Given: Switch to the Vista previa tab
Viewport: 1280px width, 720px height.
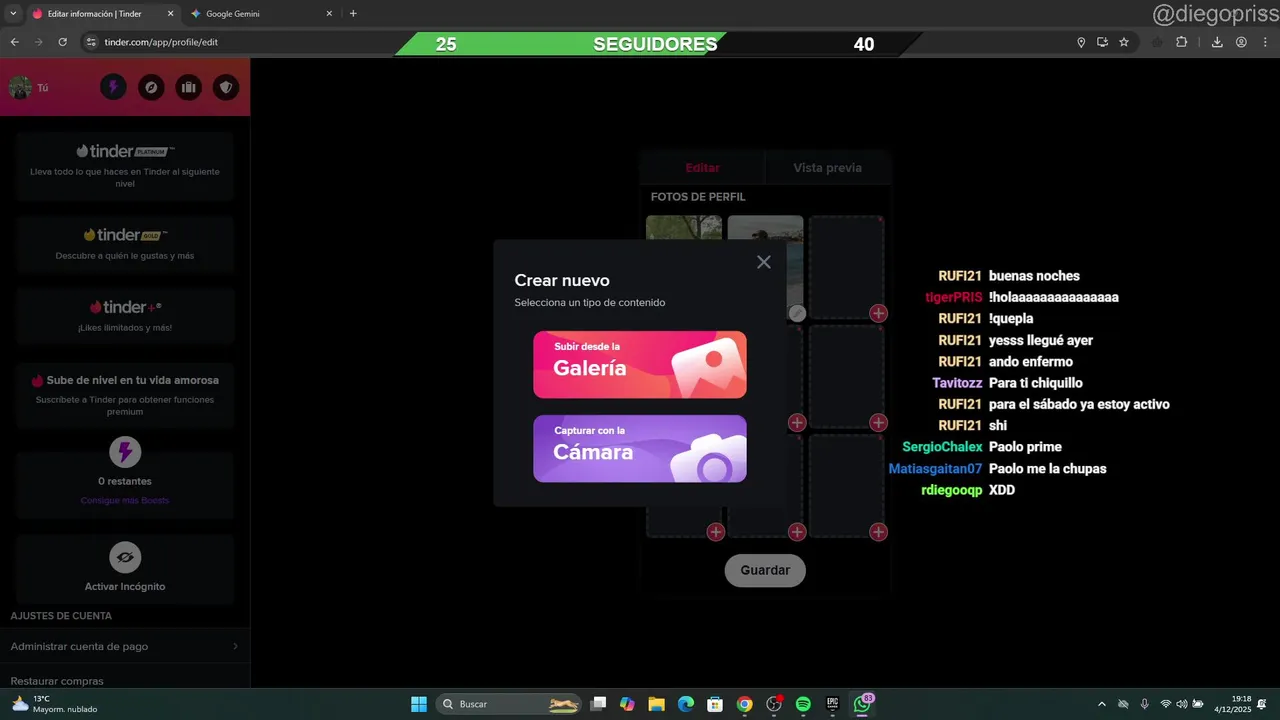Looking at the screenshot, I should point(827,168).
